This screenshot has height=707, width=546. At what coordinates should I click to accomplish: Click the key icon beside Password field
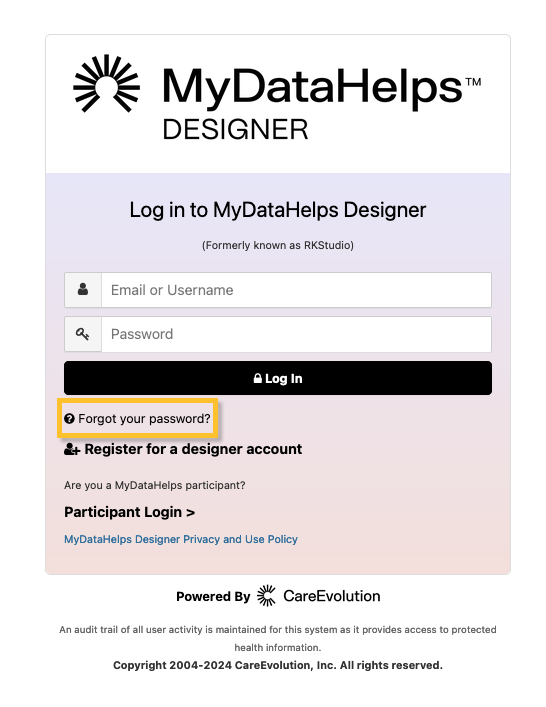82,334
